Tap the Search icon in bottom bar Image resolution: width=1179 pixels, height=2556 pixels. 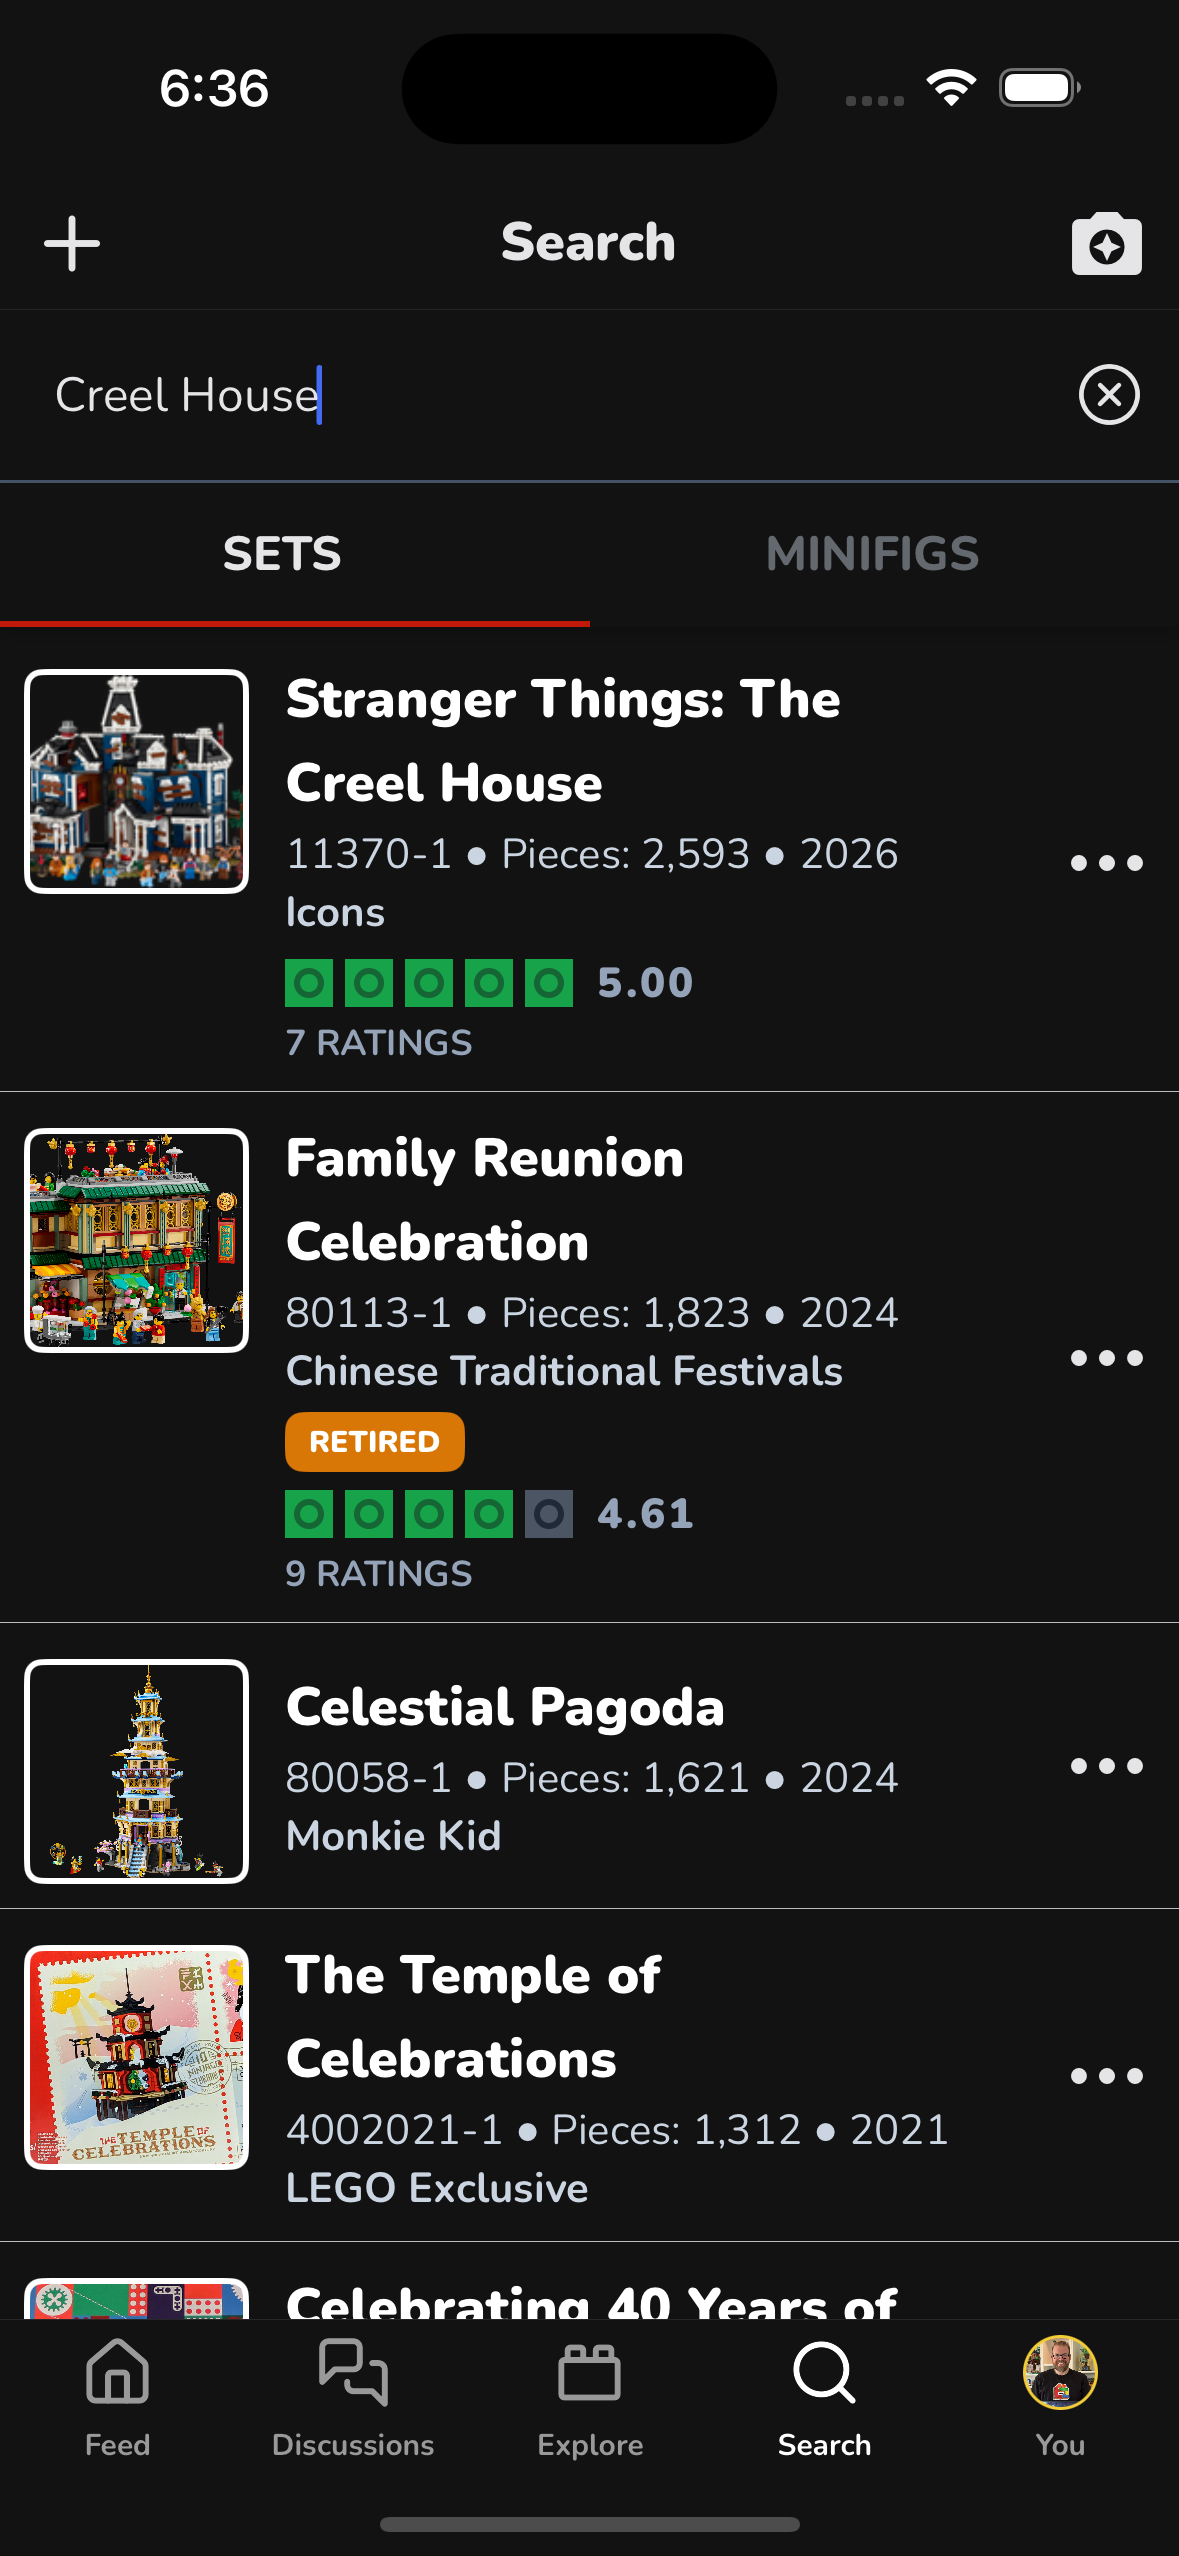824,2396
